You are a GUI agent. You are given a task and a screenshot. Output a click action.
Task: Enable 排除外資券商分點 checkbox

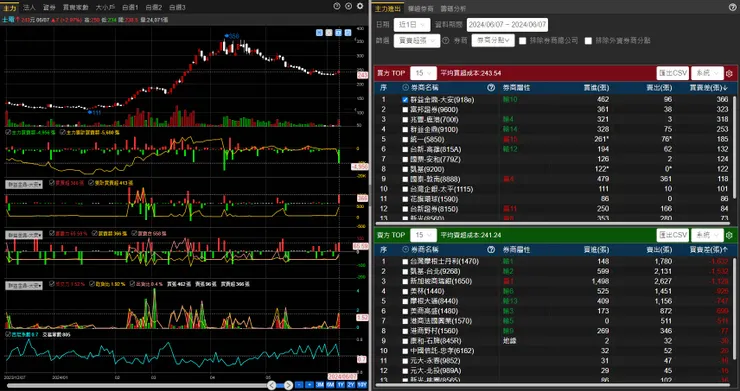[588, 41]
